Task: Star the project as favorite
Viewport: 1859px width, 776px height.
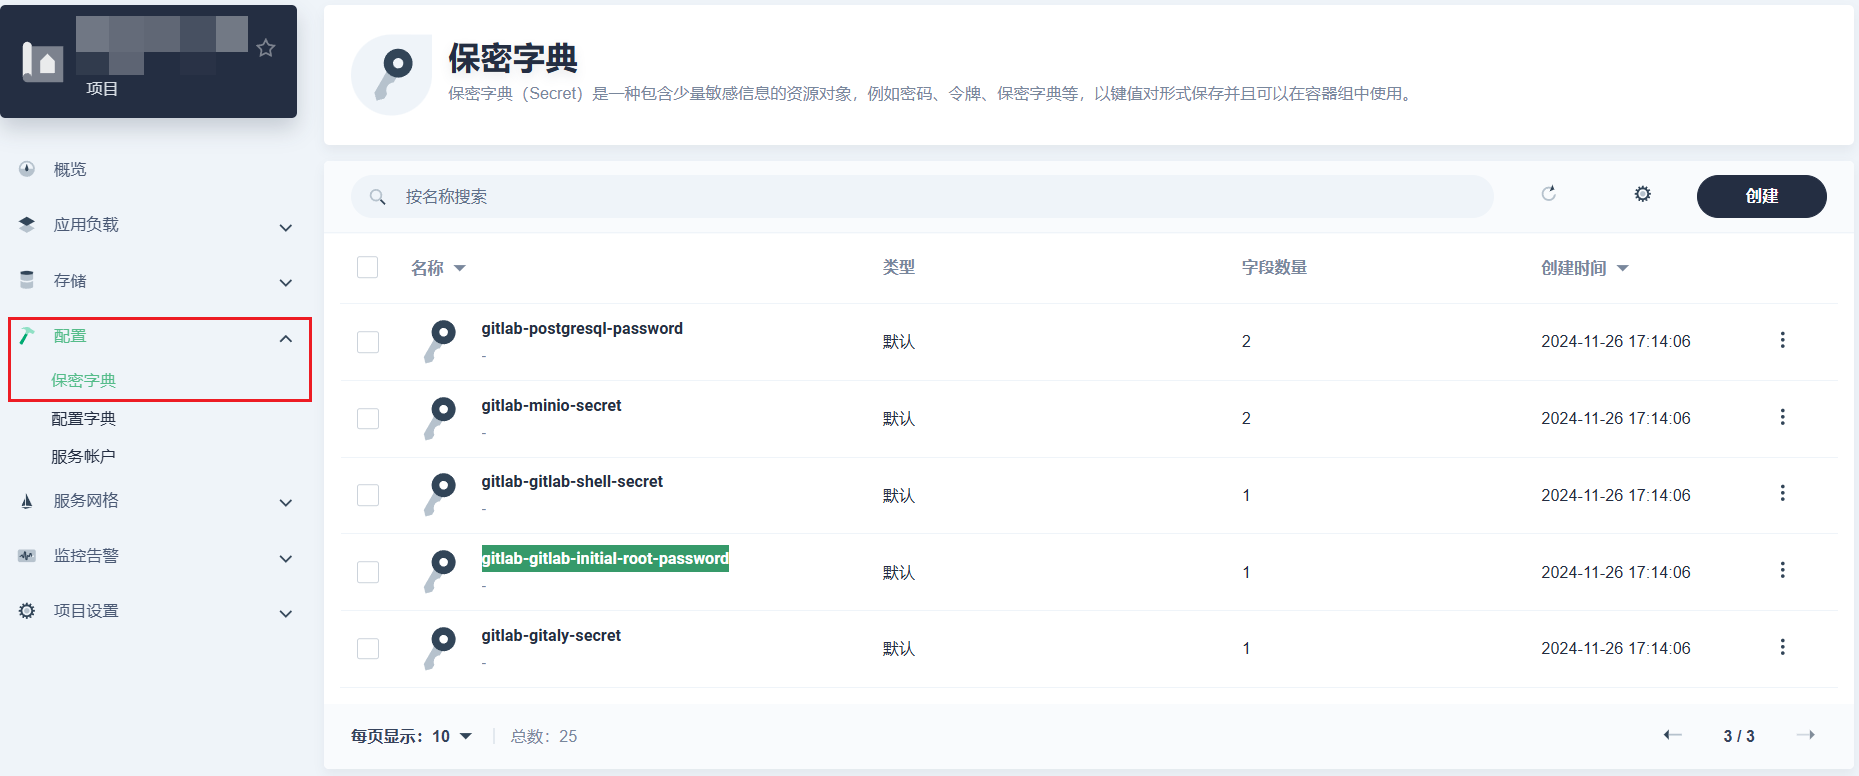Action: point(266,48)
